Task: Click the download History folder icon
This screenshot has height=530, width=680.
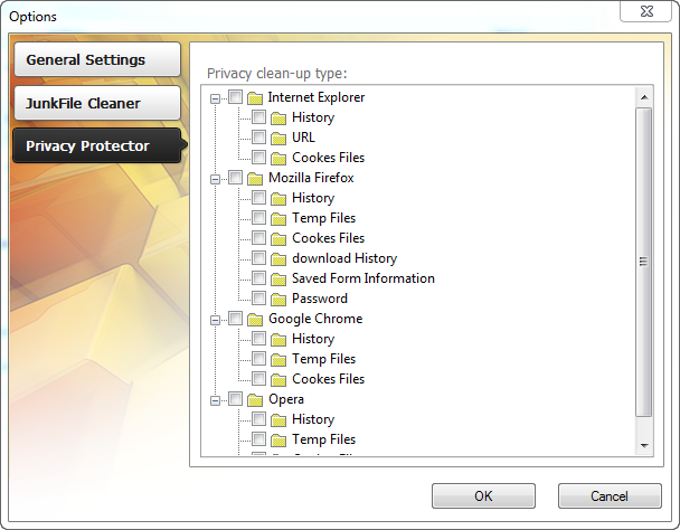Action: click(278, 259)
